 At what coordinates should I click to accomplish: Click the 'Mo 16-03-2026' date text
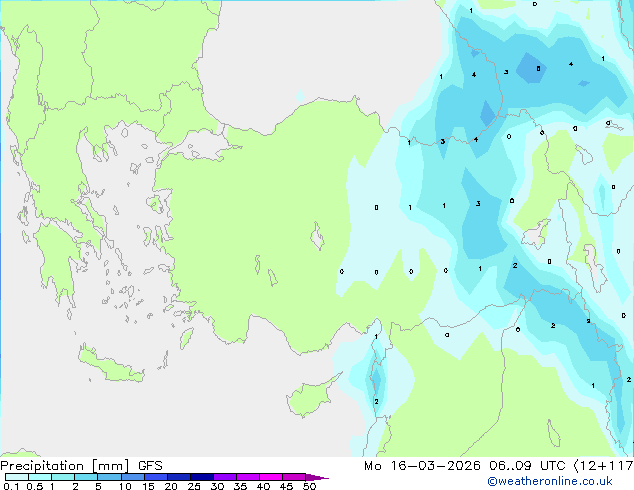422,466
